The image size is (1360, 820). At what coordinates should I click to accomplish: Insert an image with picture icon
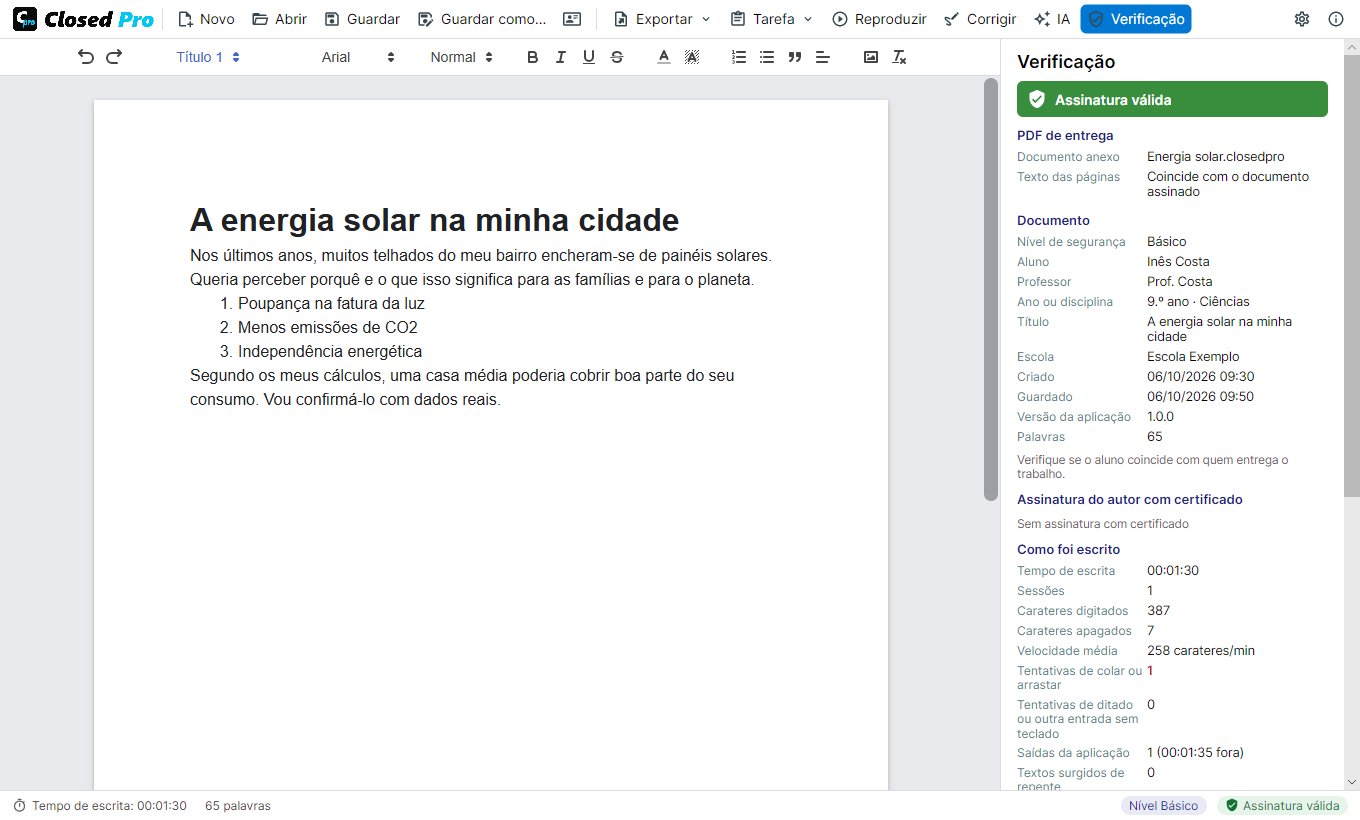pos(871,57)
